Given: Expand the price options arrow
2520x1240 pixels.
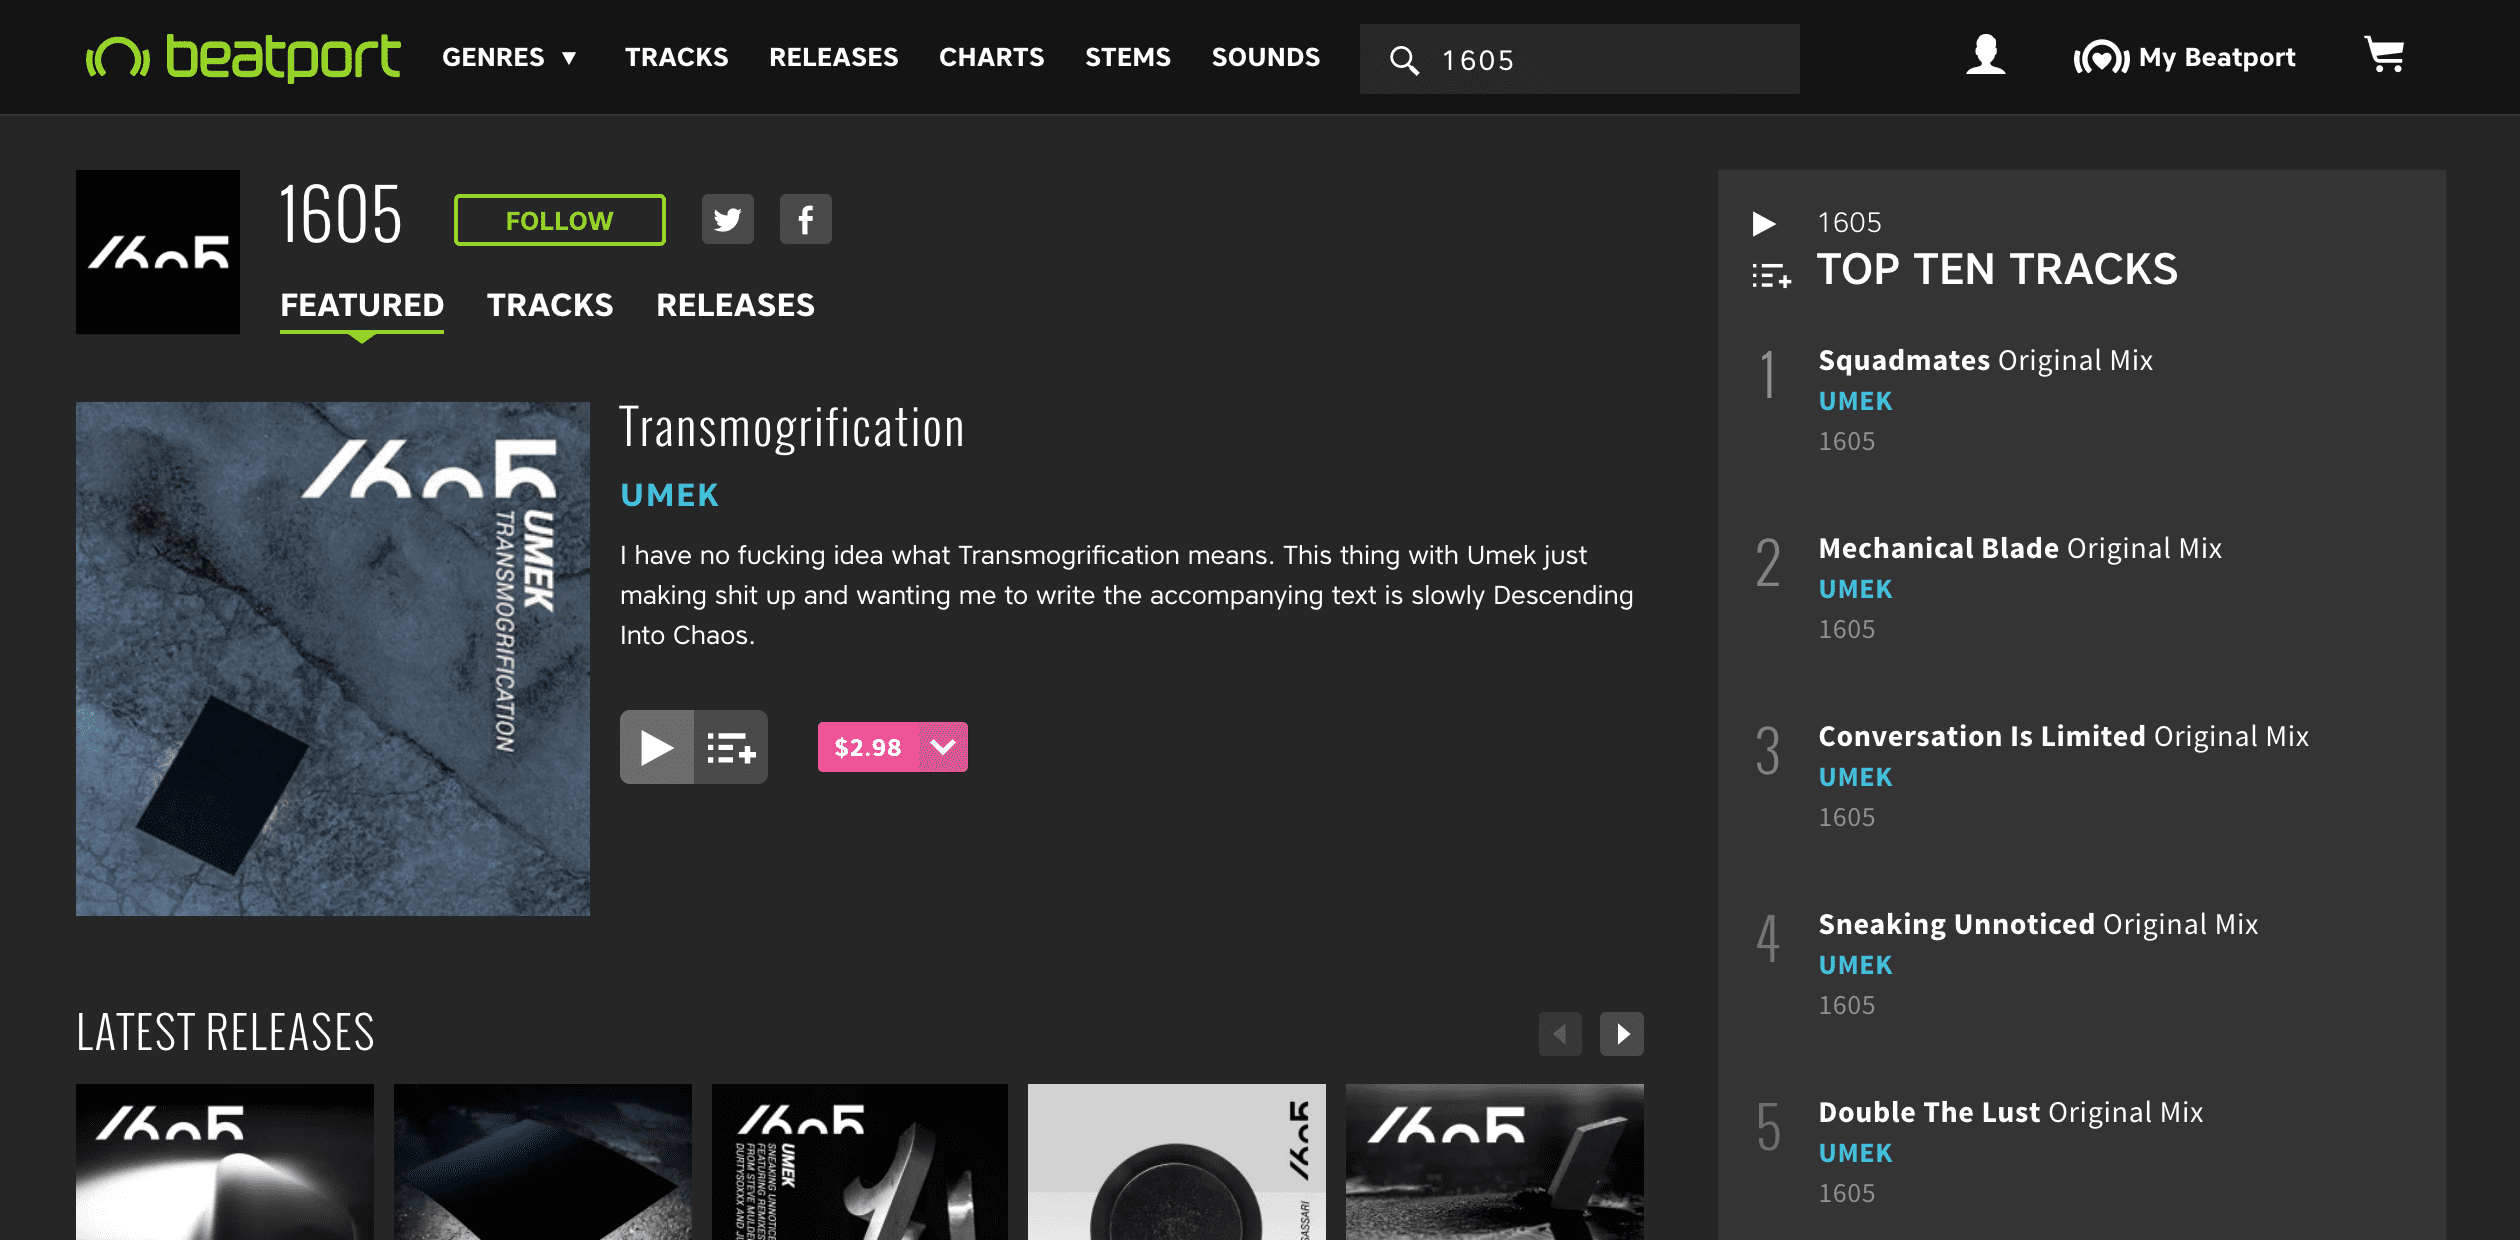Looking at the screenshot, I should [x=943, y=747].
